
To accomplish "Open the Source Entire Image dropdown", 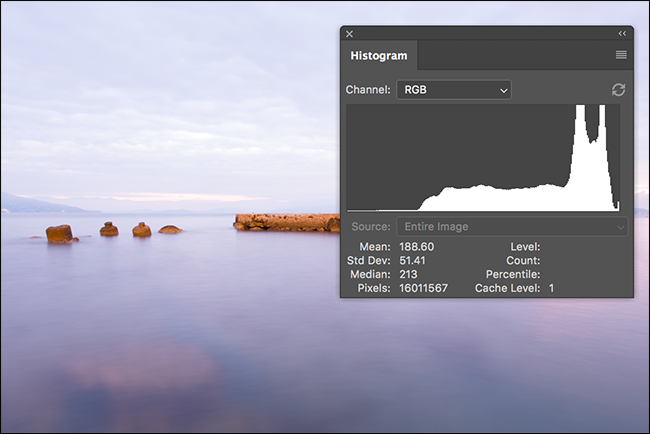I will [512, 227].
